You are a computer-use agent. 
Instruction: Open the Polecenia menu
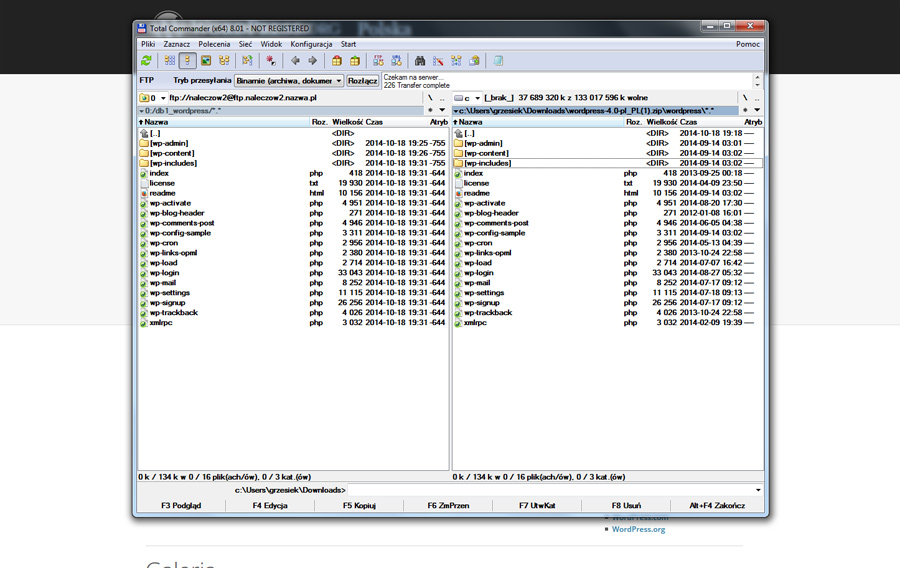coord(214,44)
